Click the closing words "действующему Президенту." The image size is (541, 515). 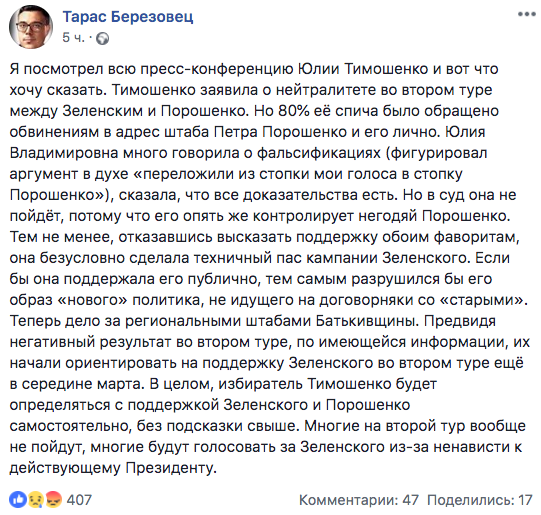point(113,468)
